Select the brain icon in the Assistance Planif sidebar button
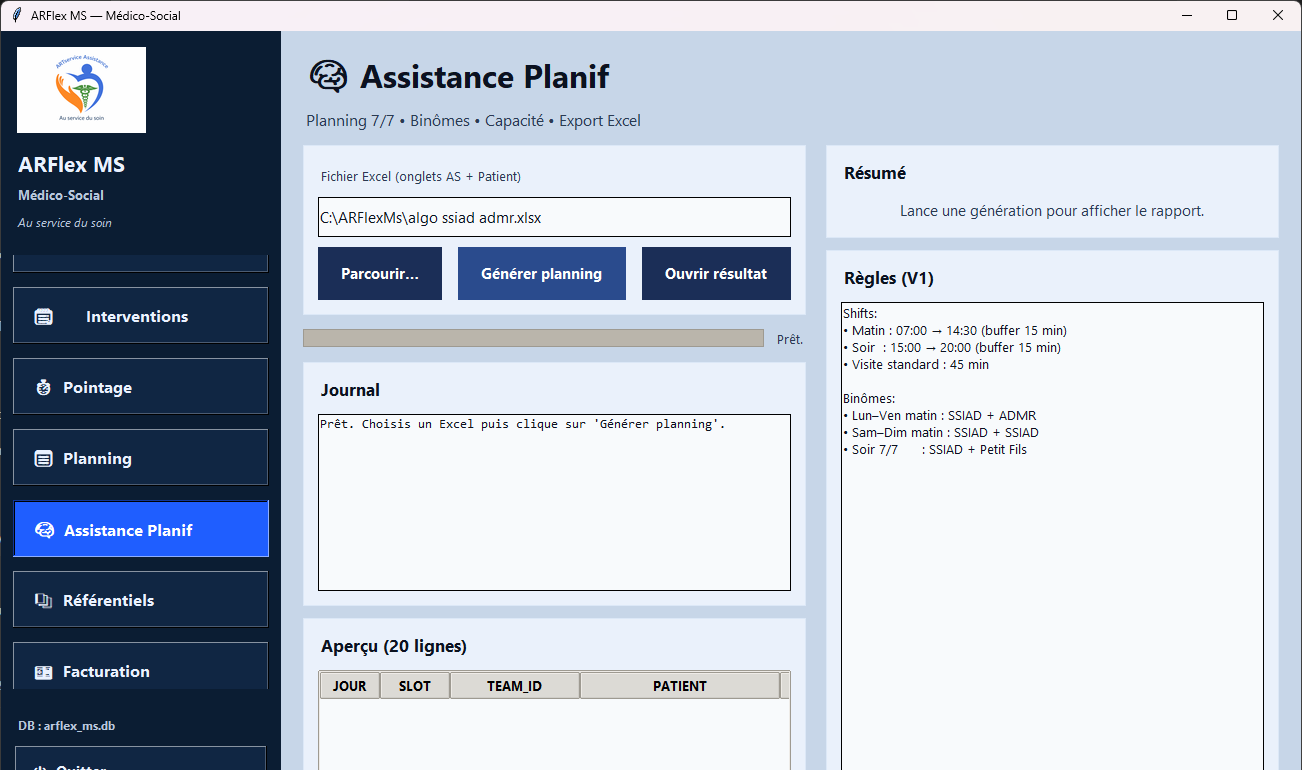The image size is (1302, 770). click(x=44, y=528)
